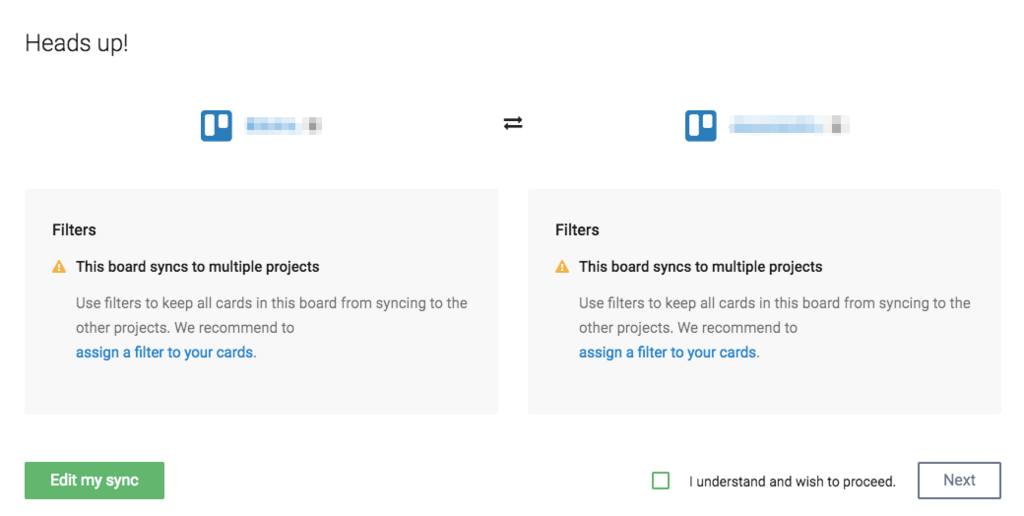1024x516 pixels.
Task: Click the left panel filter description text
Action: (x=272, y=315)
